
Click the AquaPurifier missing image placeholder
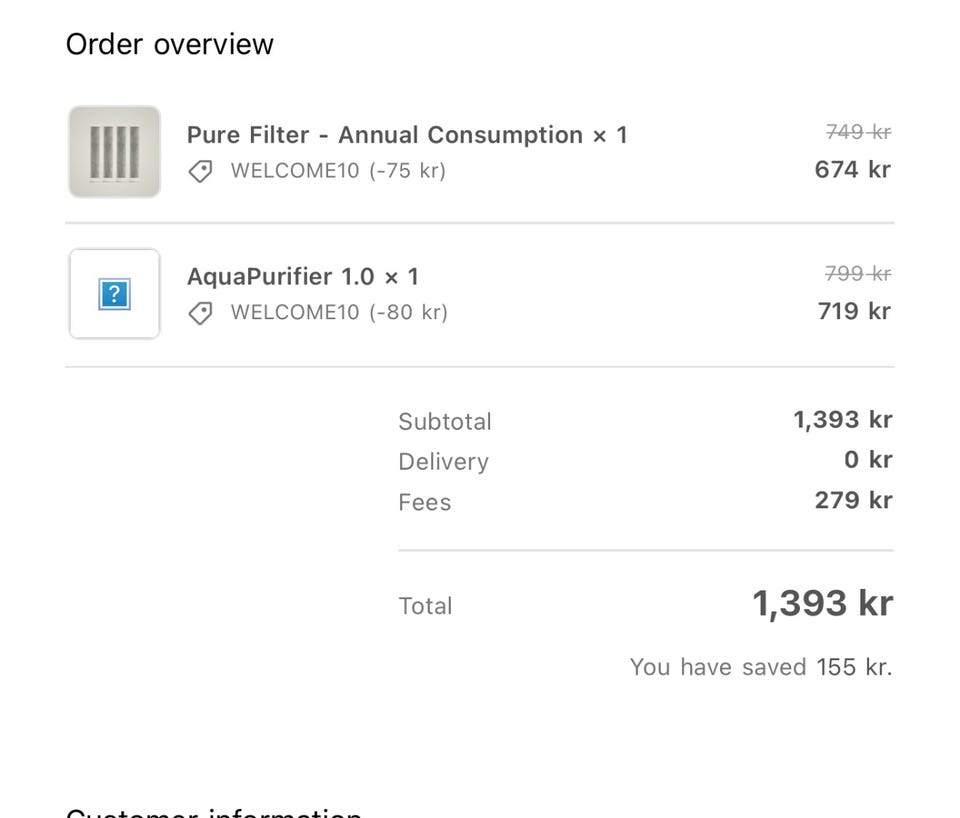click(114, 294)
